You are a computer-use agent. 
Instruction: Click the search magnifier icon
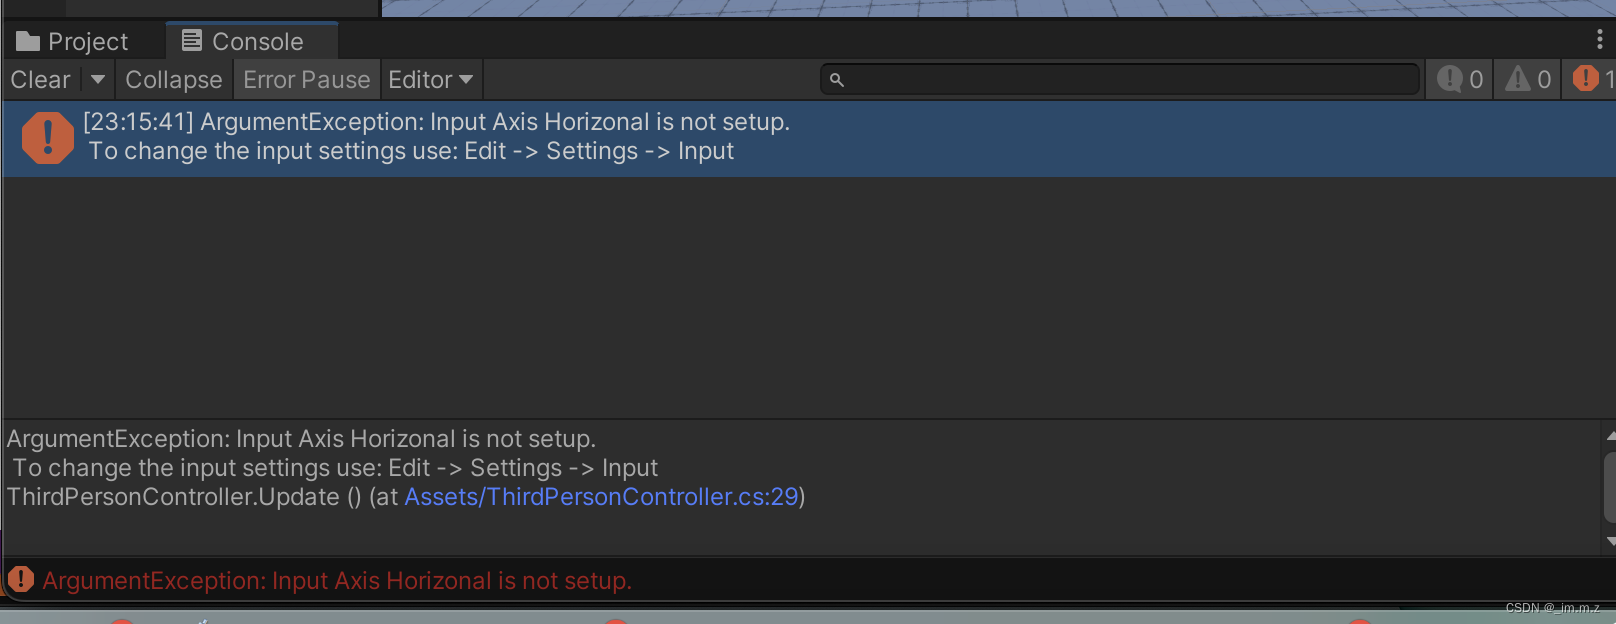tap(837, 80)
